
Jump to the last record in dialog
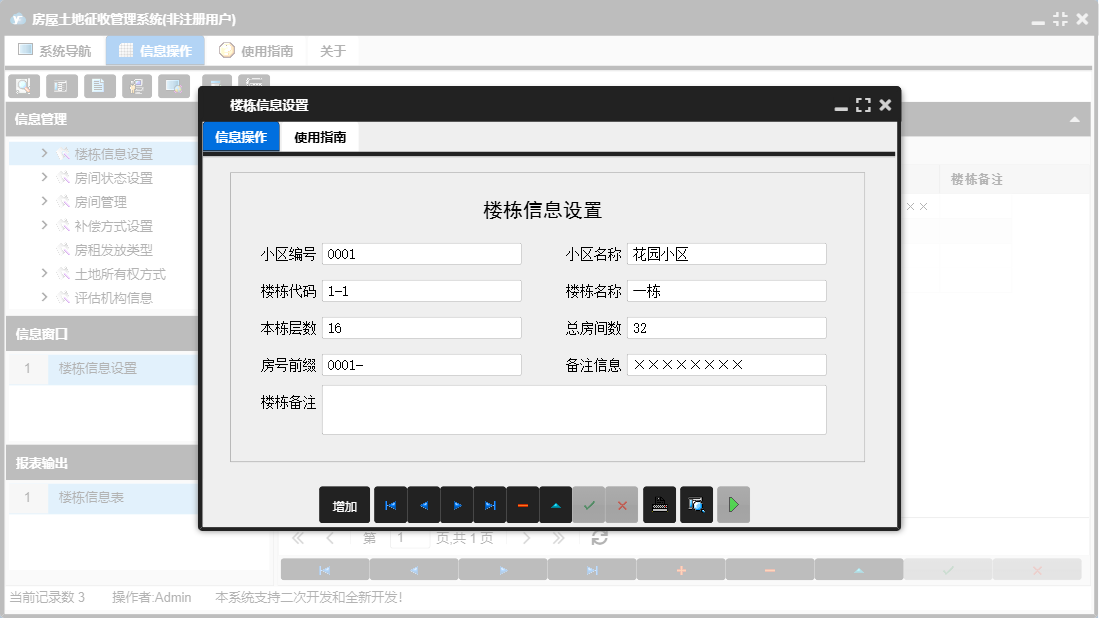point(489,506)
